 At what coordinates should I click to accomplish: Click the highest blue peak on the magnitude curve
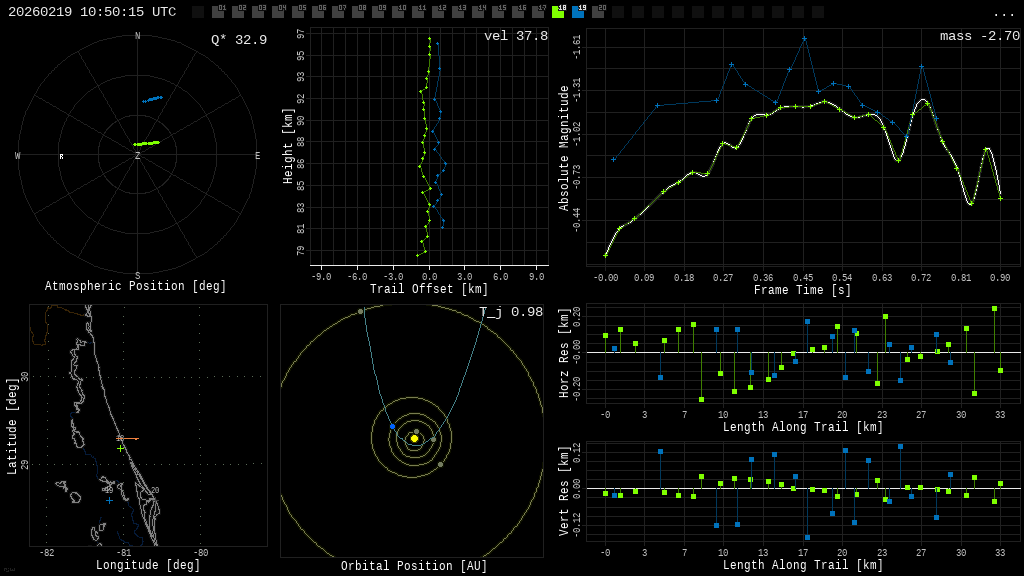[804, 39]
